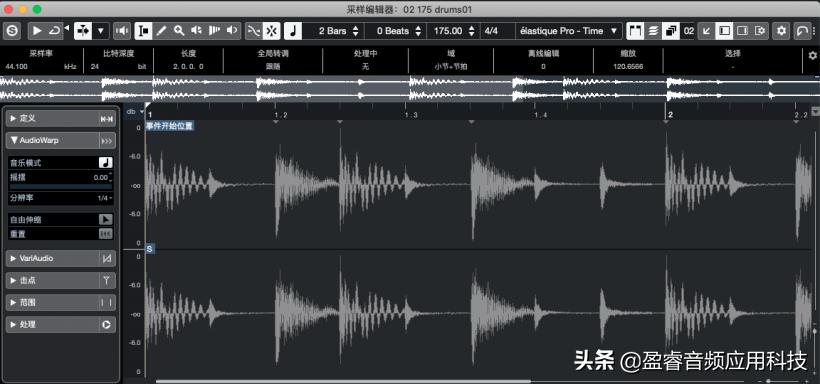Start audition playback
The height and width of the screenshot is (384, 820).
point(37,31)
